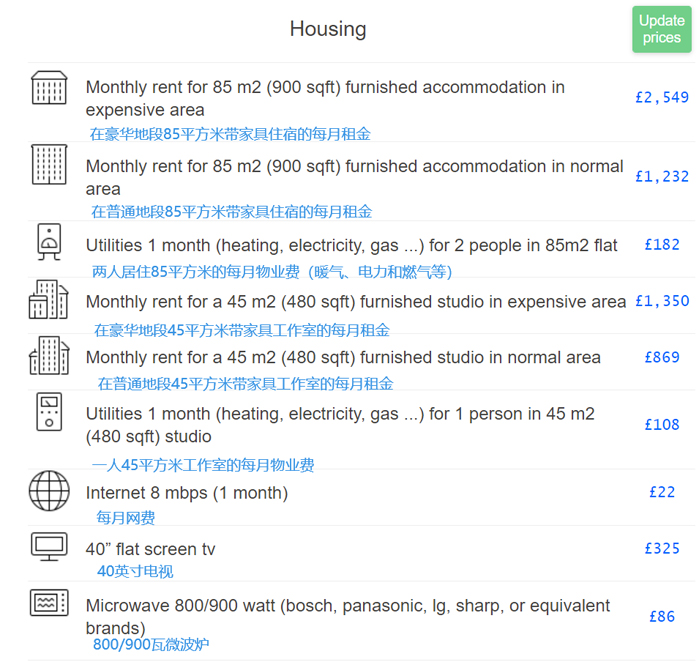Click the £1,350 studio rent price
The image size is (699, 662).
662,302
